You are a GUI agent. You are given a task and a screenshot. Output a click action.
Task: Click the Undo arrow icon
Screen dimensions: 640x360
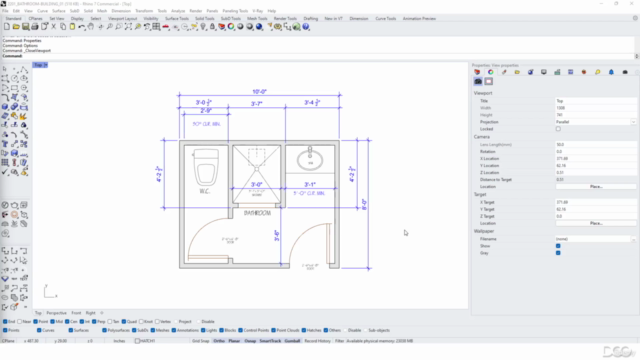(x=82, y=27)
